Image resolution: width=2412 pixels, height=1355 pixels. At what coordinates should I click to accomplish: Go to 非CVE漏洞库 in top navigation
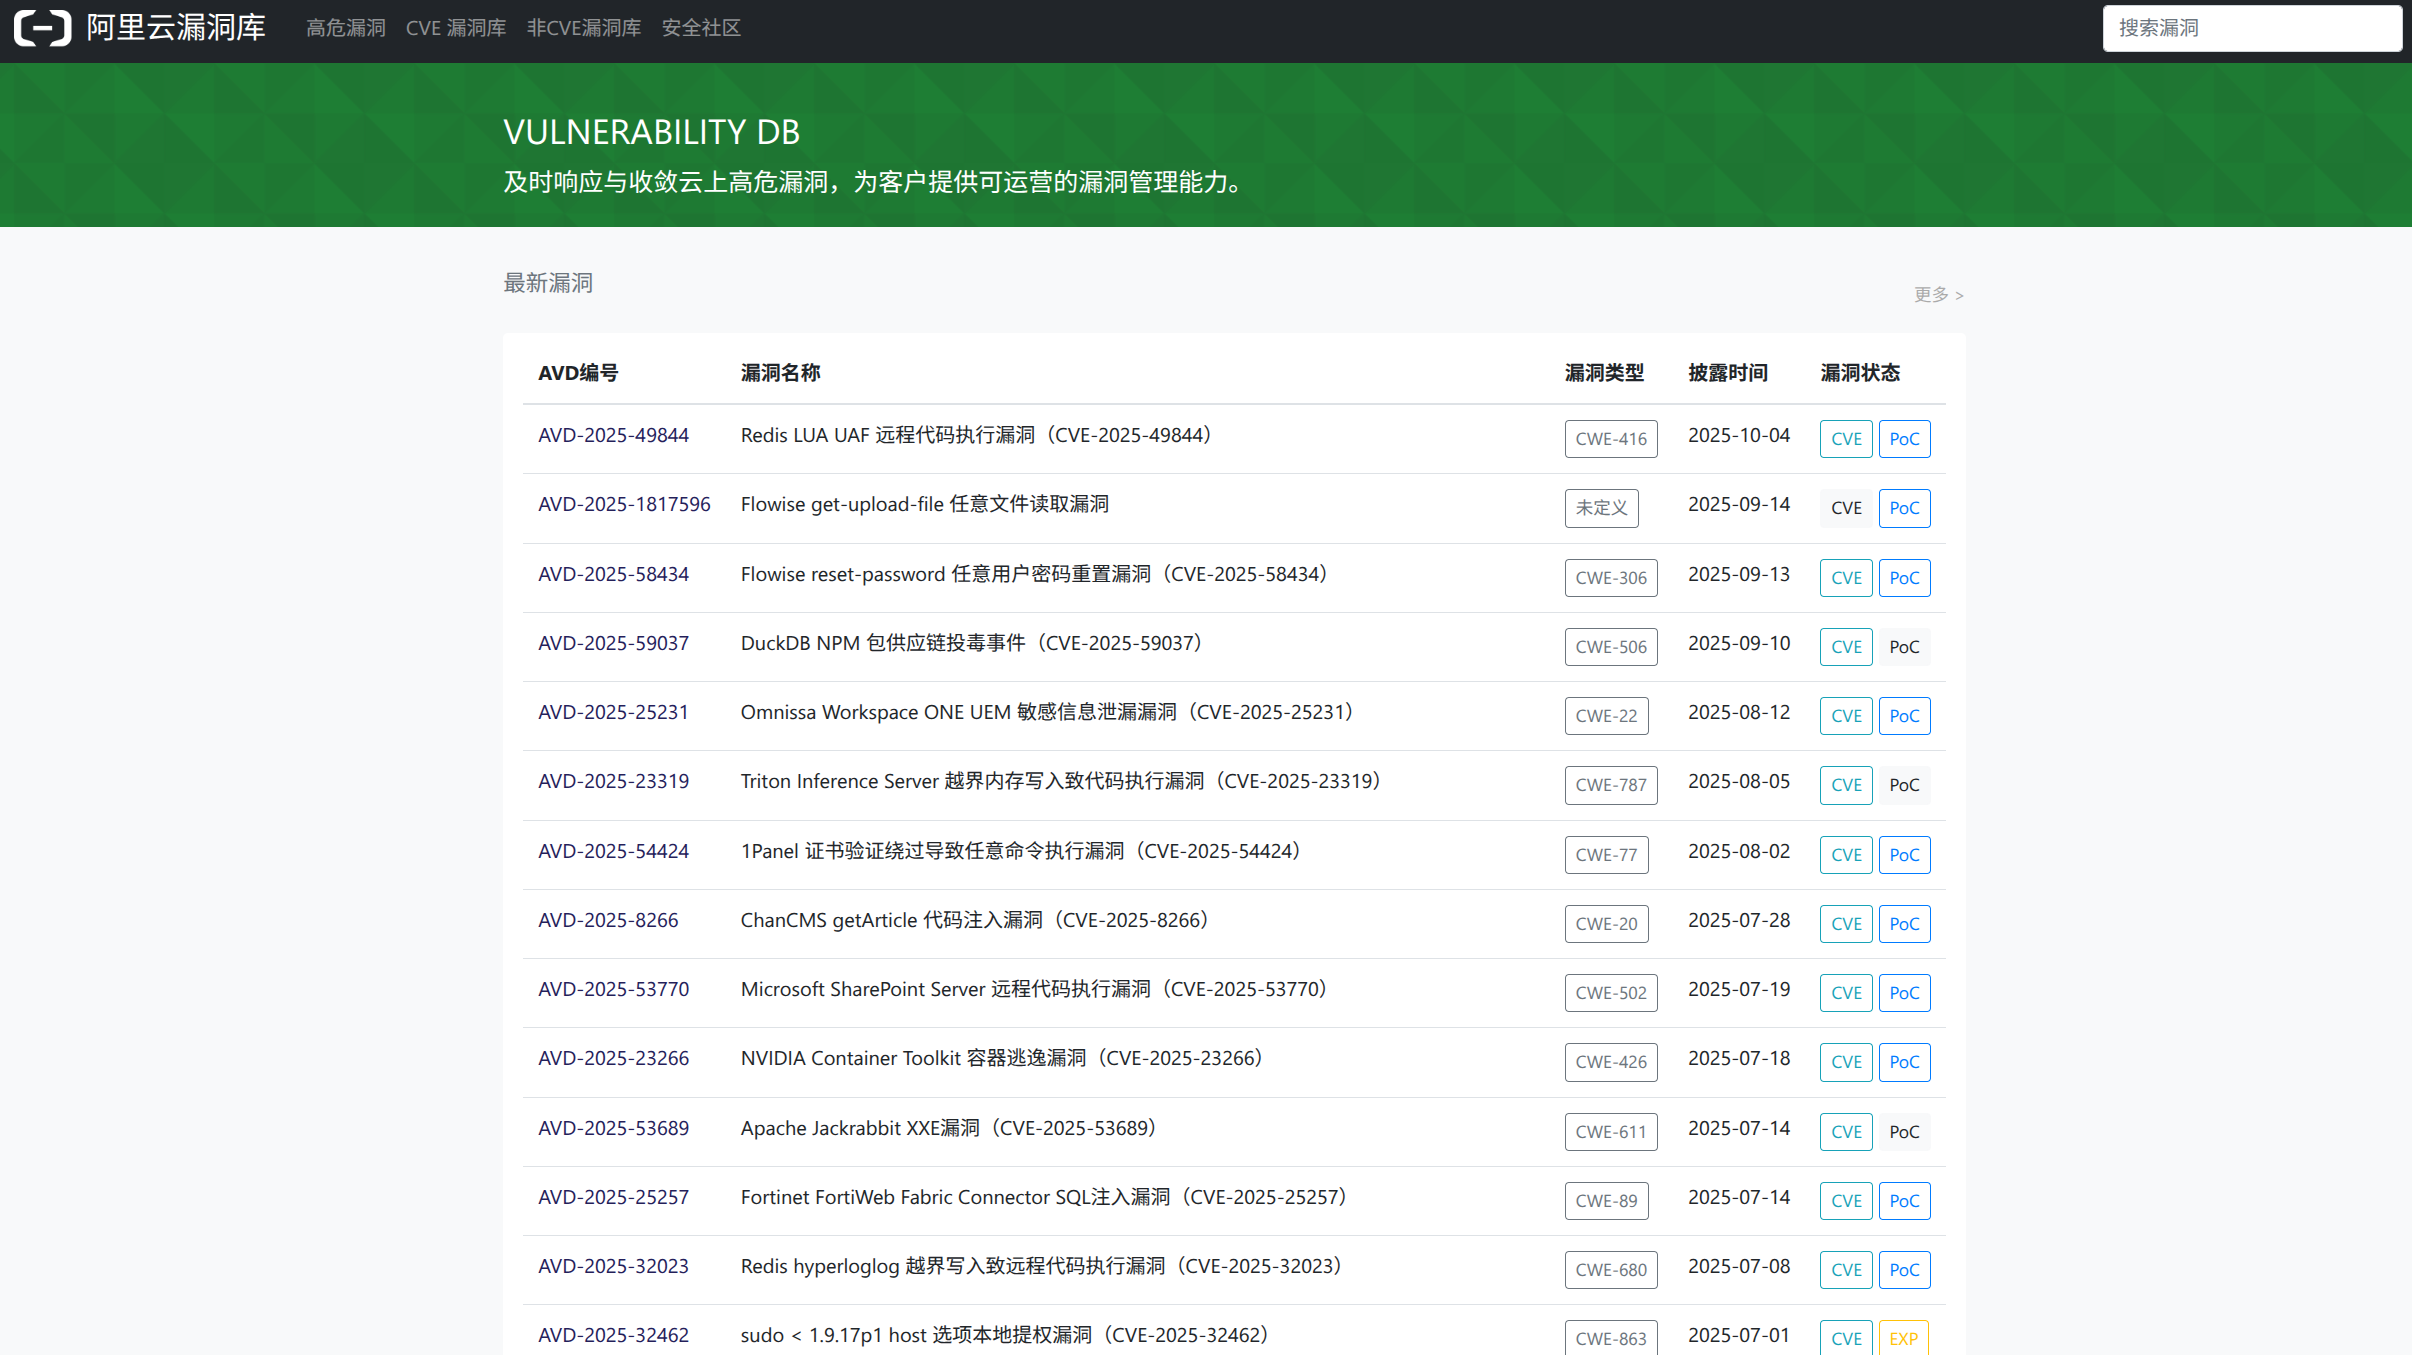(x=583, y=28)
